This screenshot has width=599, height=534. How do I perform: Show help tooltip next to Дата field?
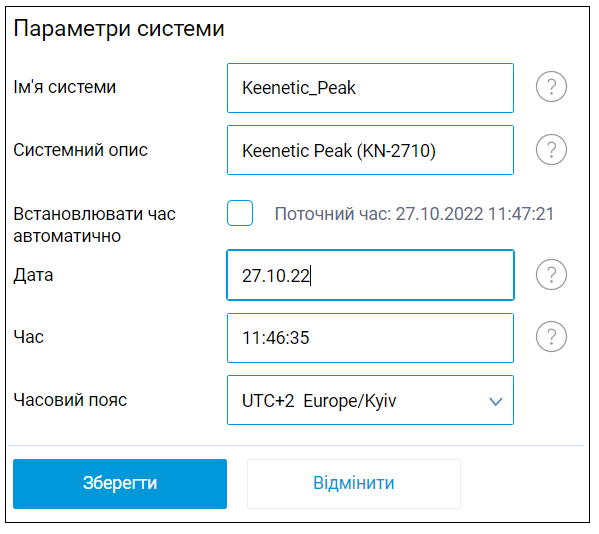[551, 274]
